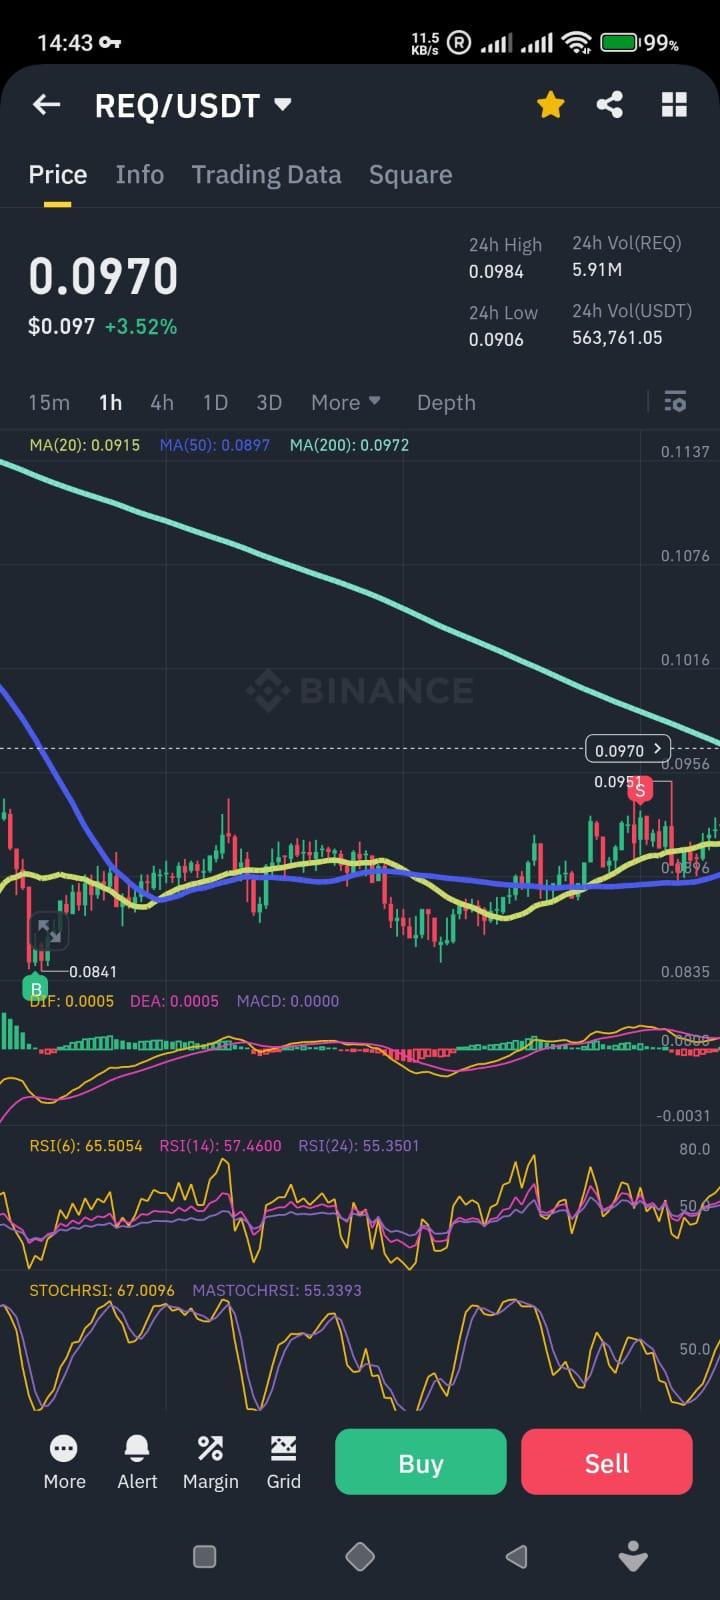Tap the RSI(6): 65.5054 label
This screenshot has height=1600, width=720.
tap(86, 1146)
